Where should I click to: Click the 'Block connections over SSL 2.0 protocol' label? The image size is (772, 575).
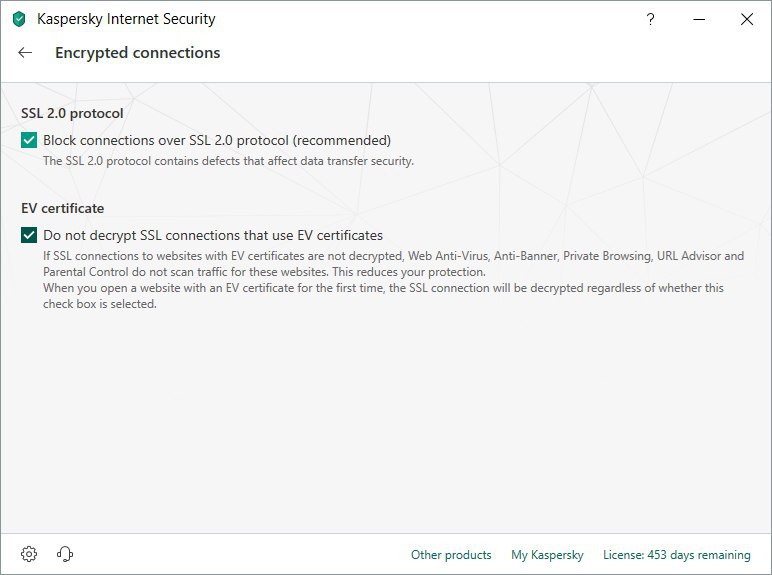coord(217,141)
